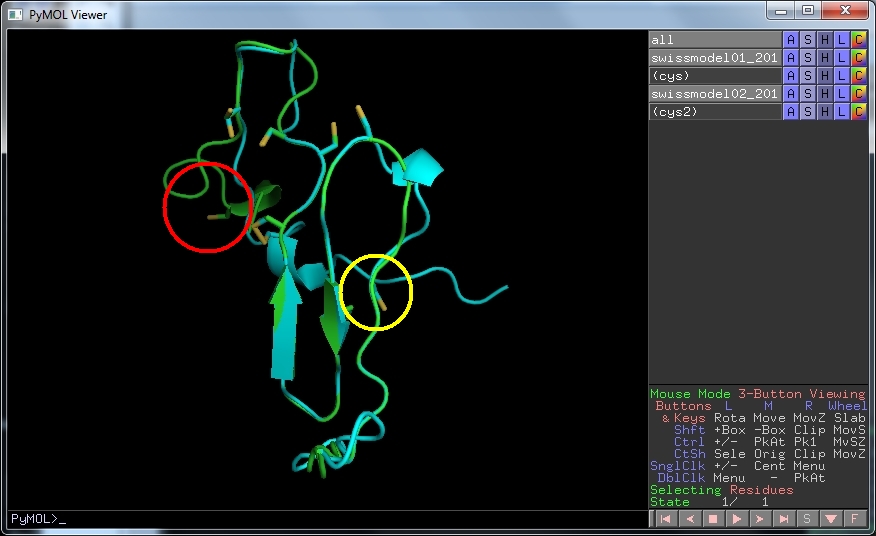This screenshot has height=536, width=876.
Task: Stop movie playback
Action: click(x=713, y=519)
